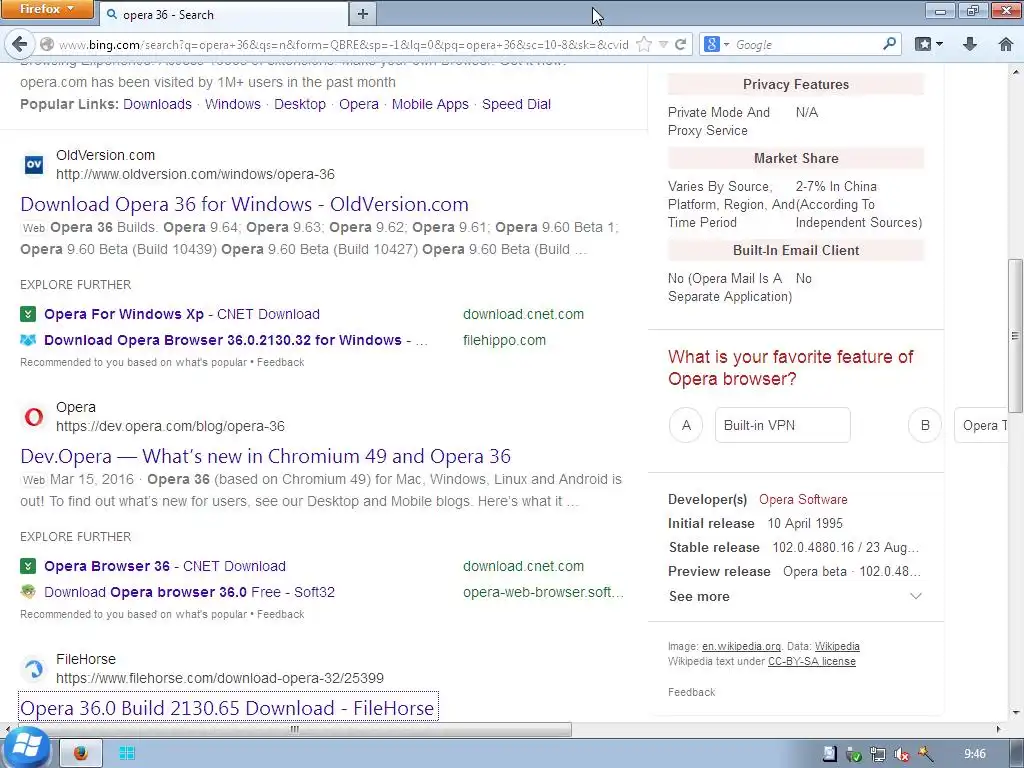Open Opera For Windows Xp CNET link
Screen dimensions: 1024x768
pyautogui.click(x=182, y=314)
